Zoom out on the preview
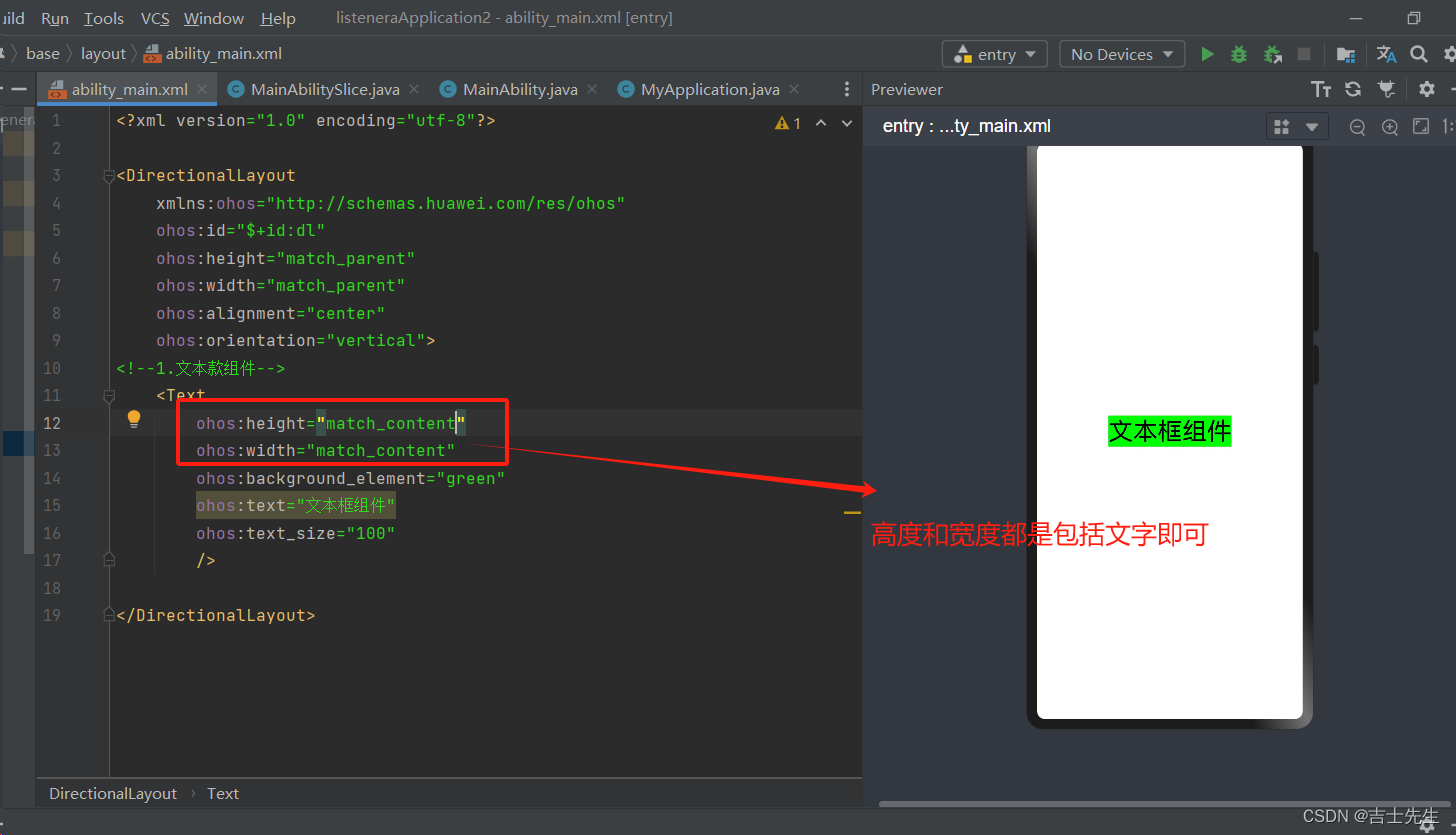This screenshot has height=835, width=1456. (1357, 127)
